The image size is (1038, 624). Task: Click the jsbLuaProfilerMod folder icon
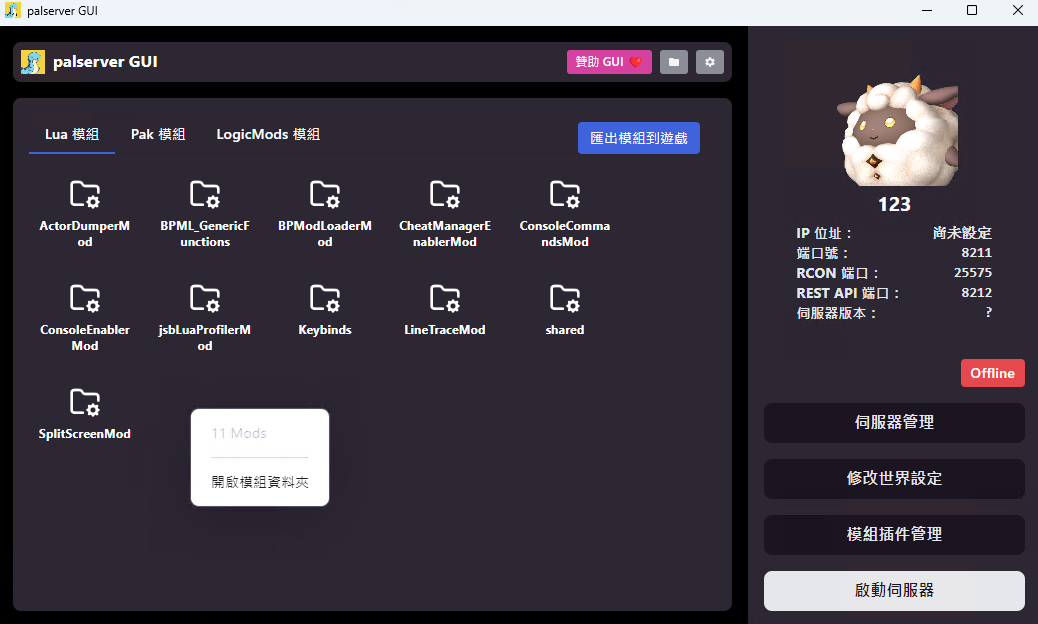205,298
